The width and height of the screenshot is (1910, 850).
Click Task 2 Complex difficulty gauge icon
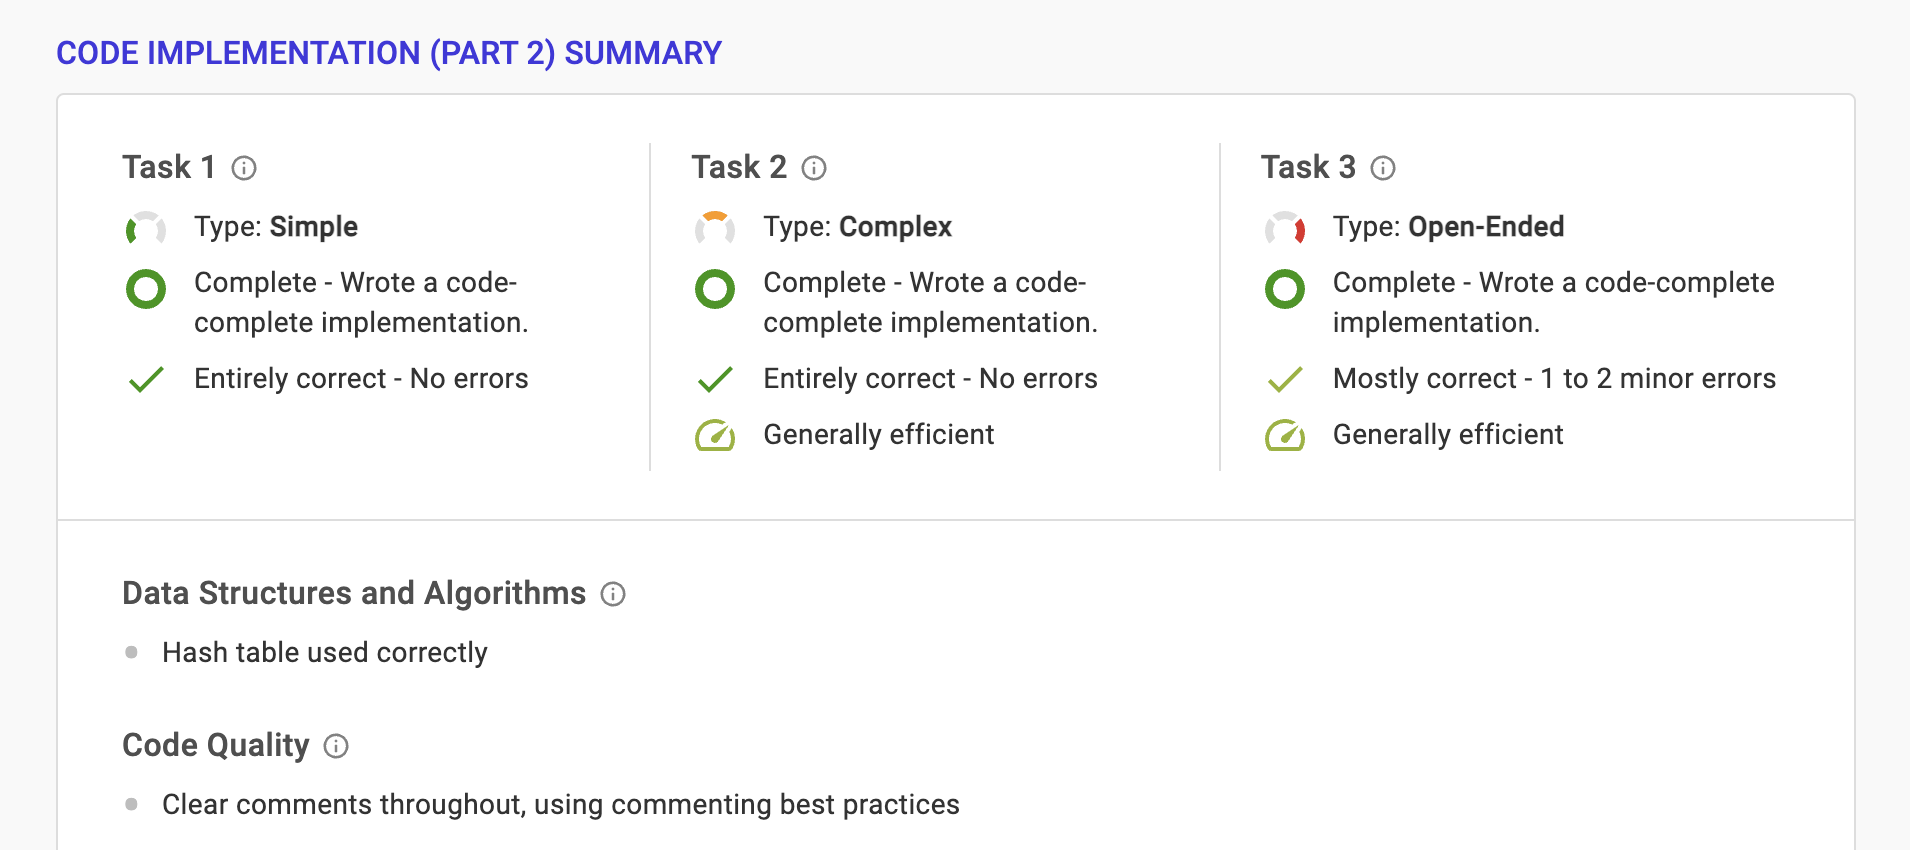(715, 229)
